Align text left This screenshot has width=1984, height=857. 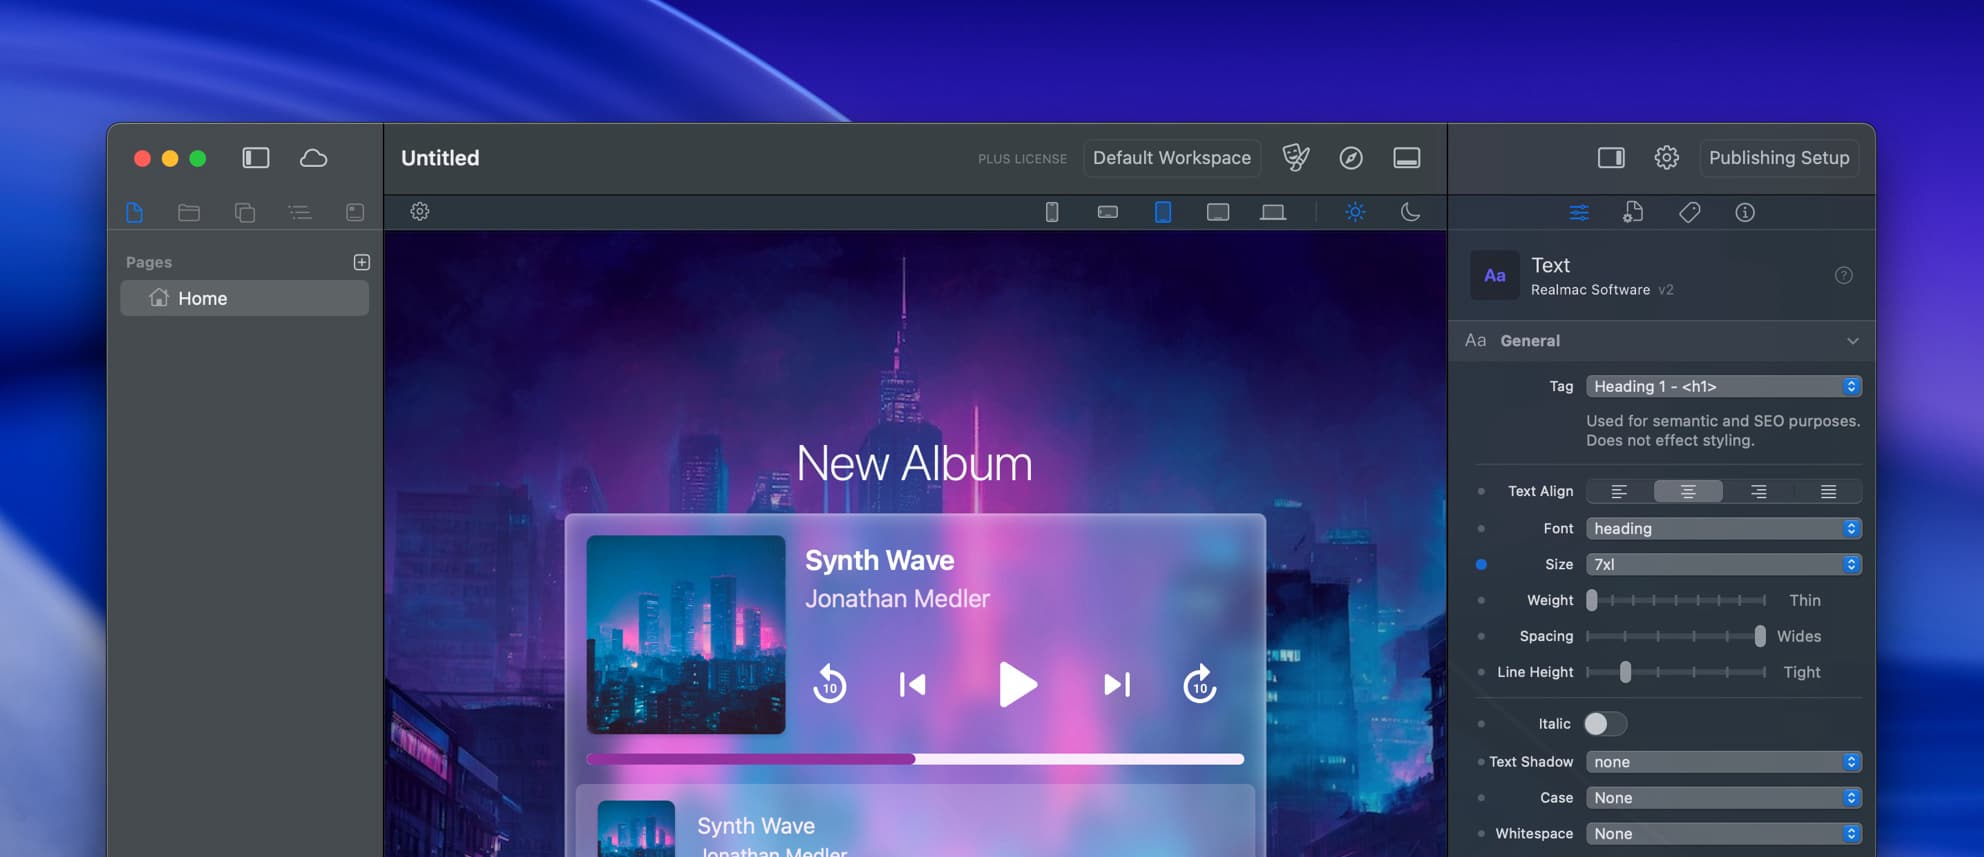coord(1619,491)
